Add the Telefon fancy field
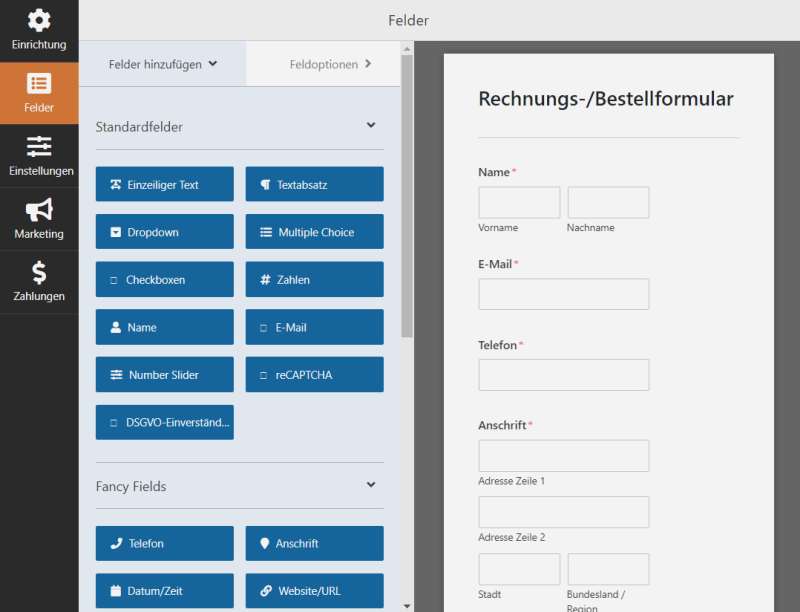Screen dimensions: 800x612 click(165, 544)
